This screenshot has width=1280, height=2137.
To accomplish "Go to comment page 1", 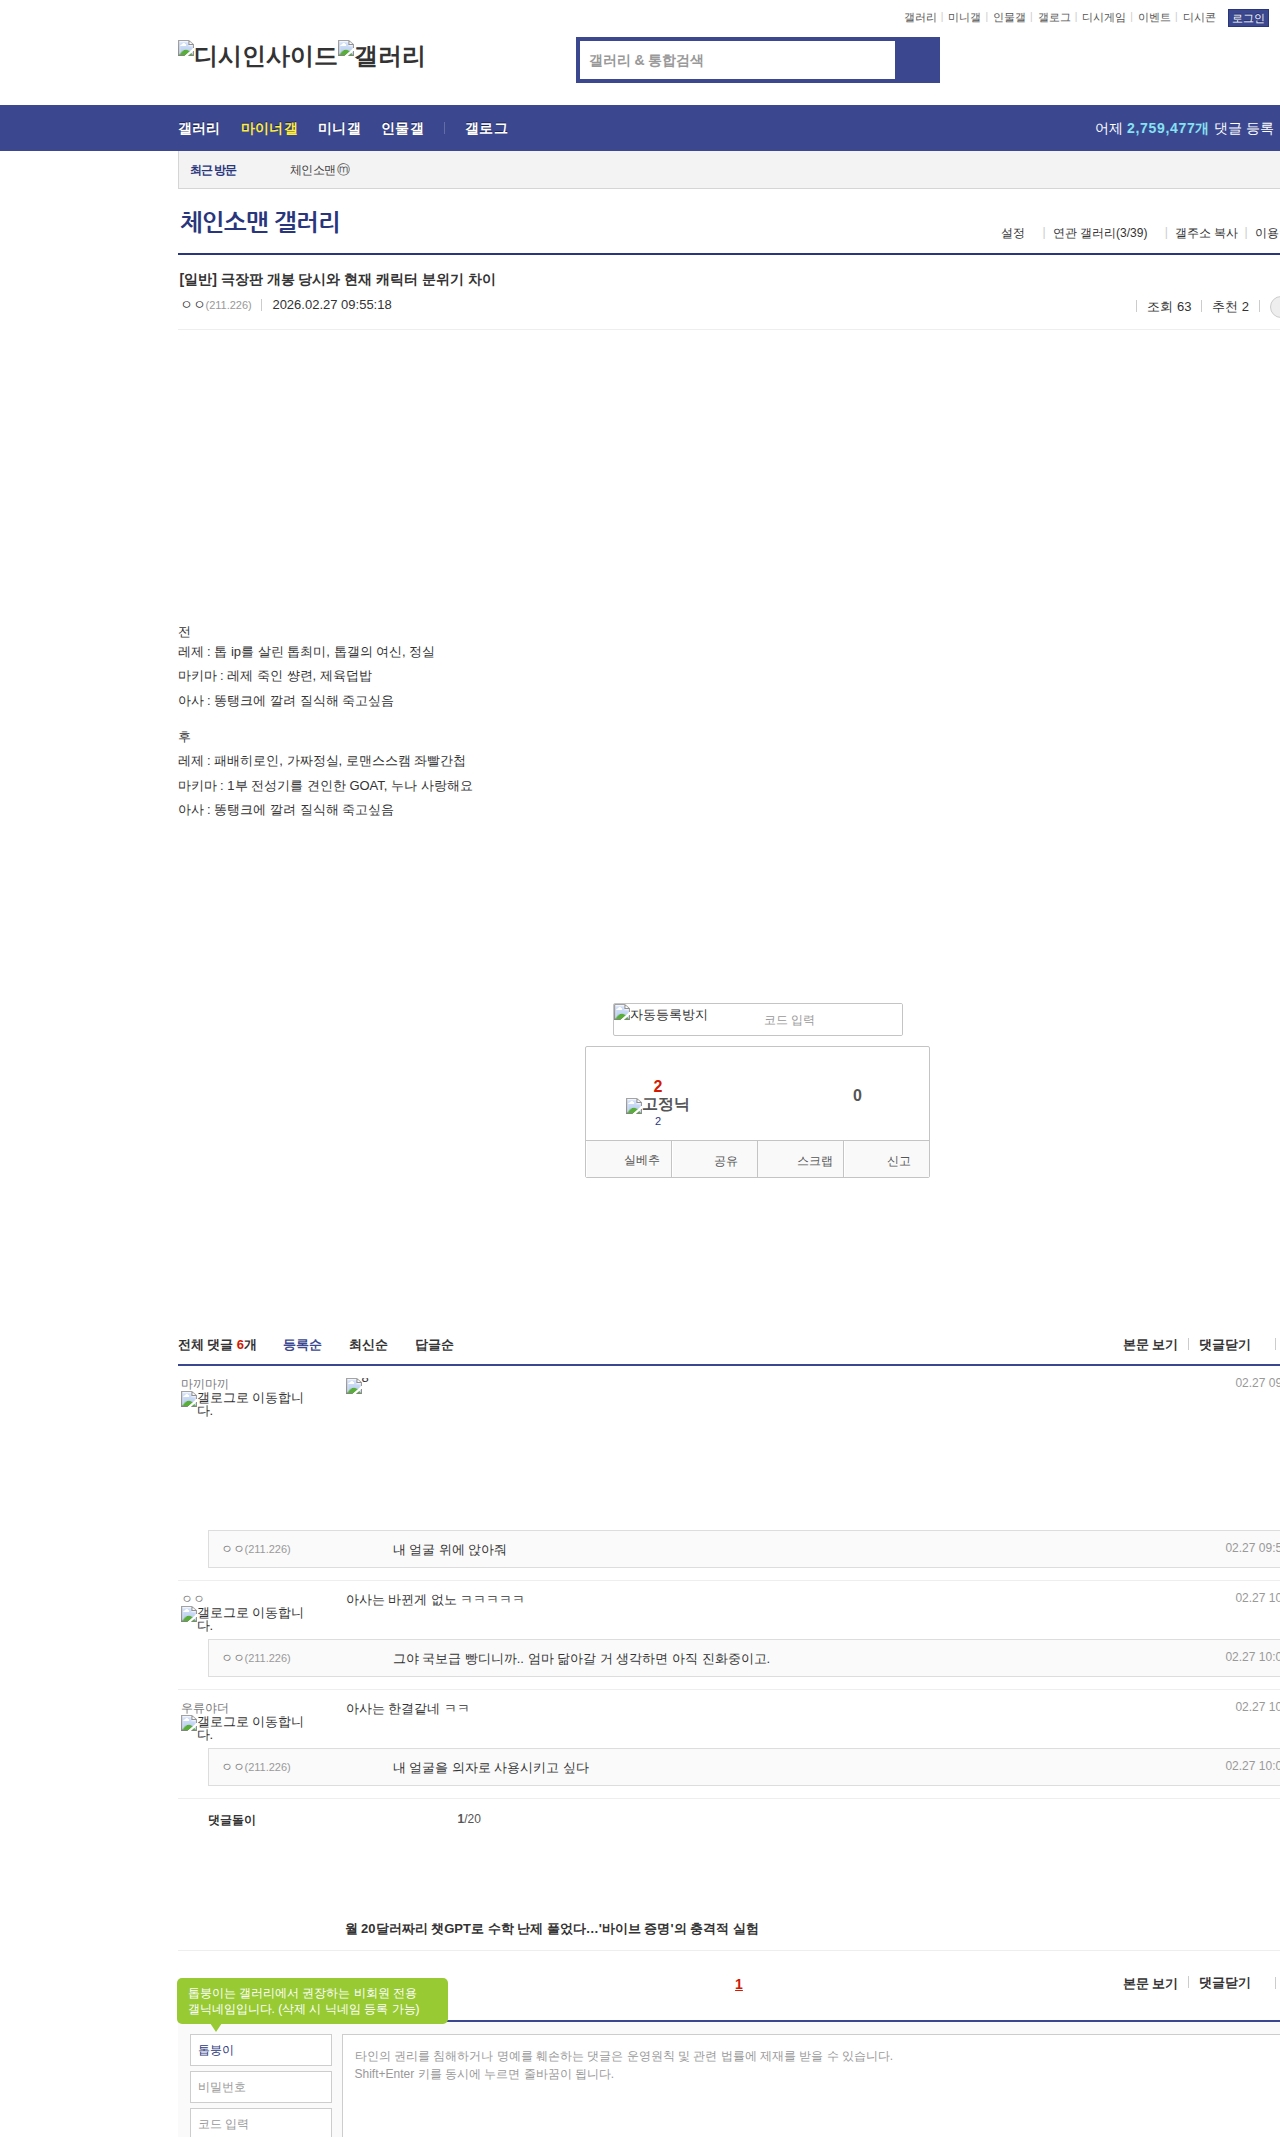I will 739,1985.
